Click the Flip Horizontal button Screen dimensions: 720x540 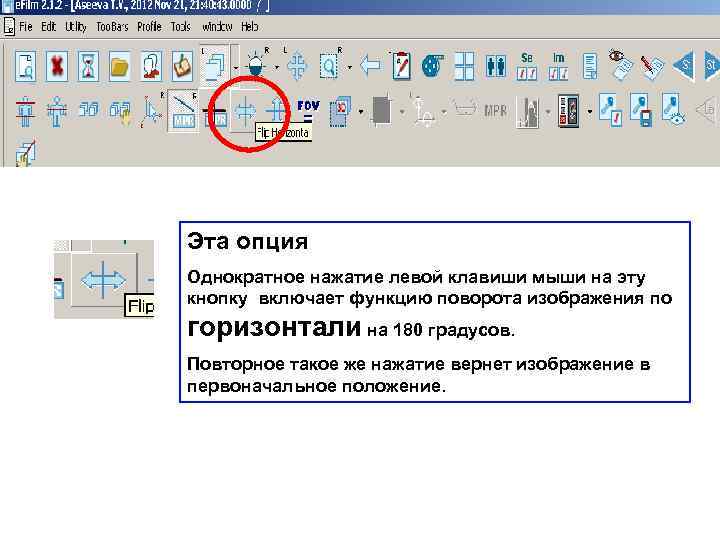tap(245, 111)
